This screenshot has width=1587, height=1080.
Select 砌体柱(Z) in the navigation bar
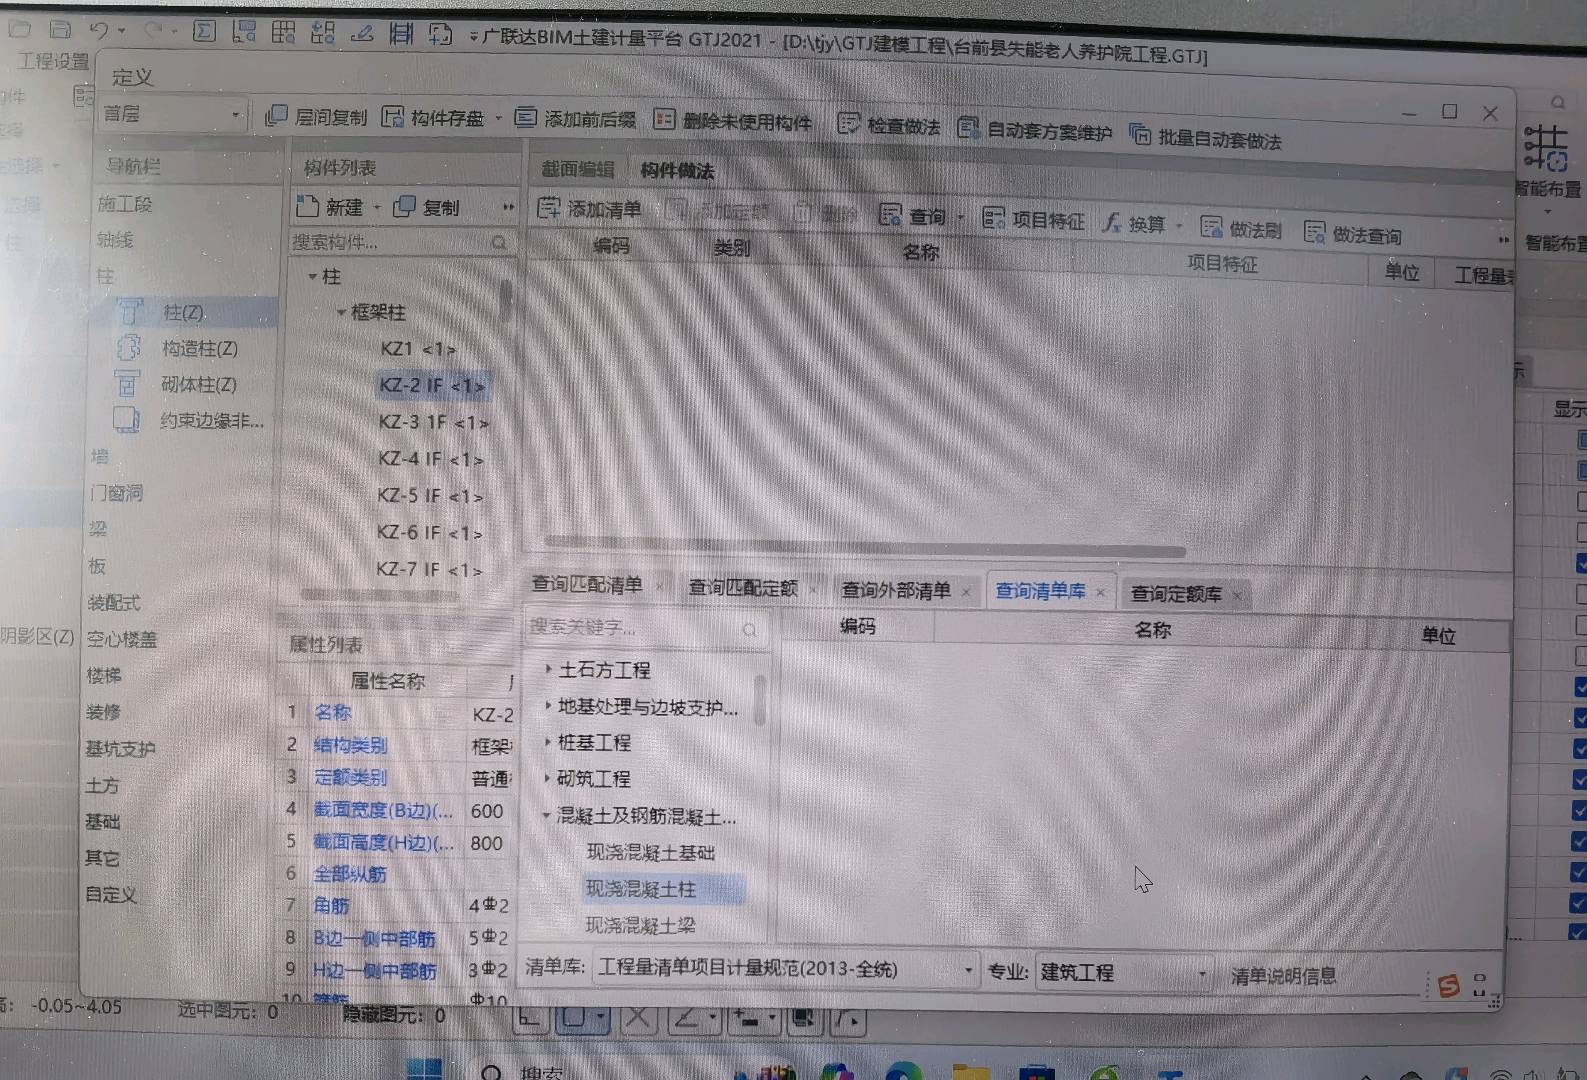click(198, 384)
